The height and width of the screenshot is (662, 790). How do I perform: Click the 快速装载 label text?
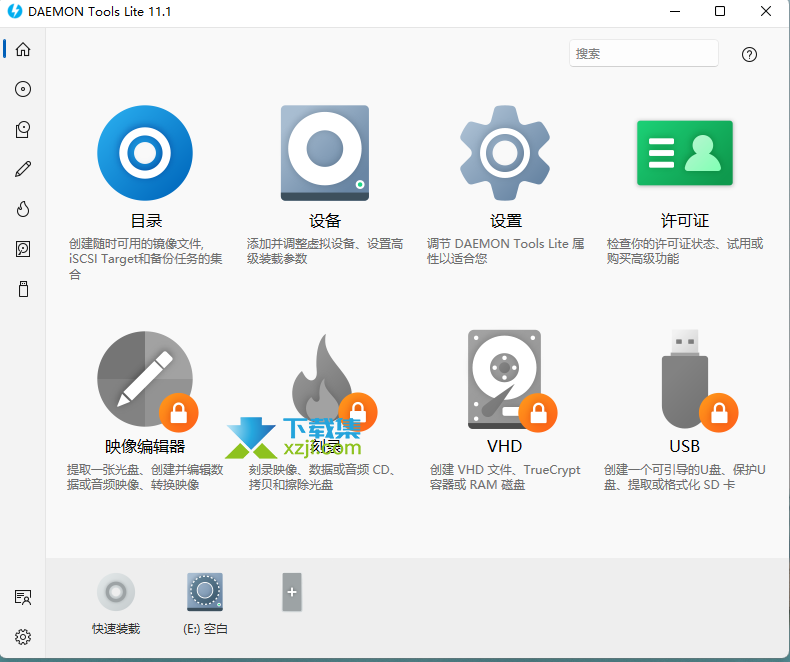(x=116, y=629)
